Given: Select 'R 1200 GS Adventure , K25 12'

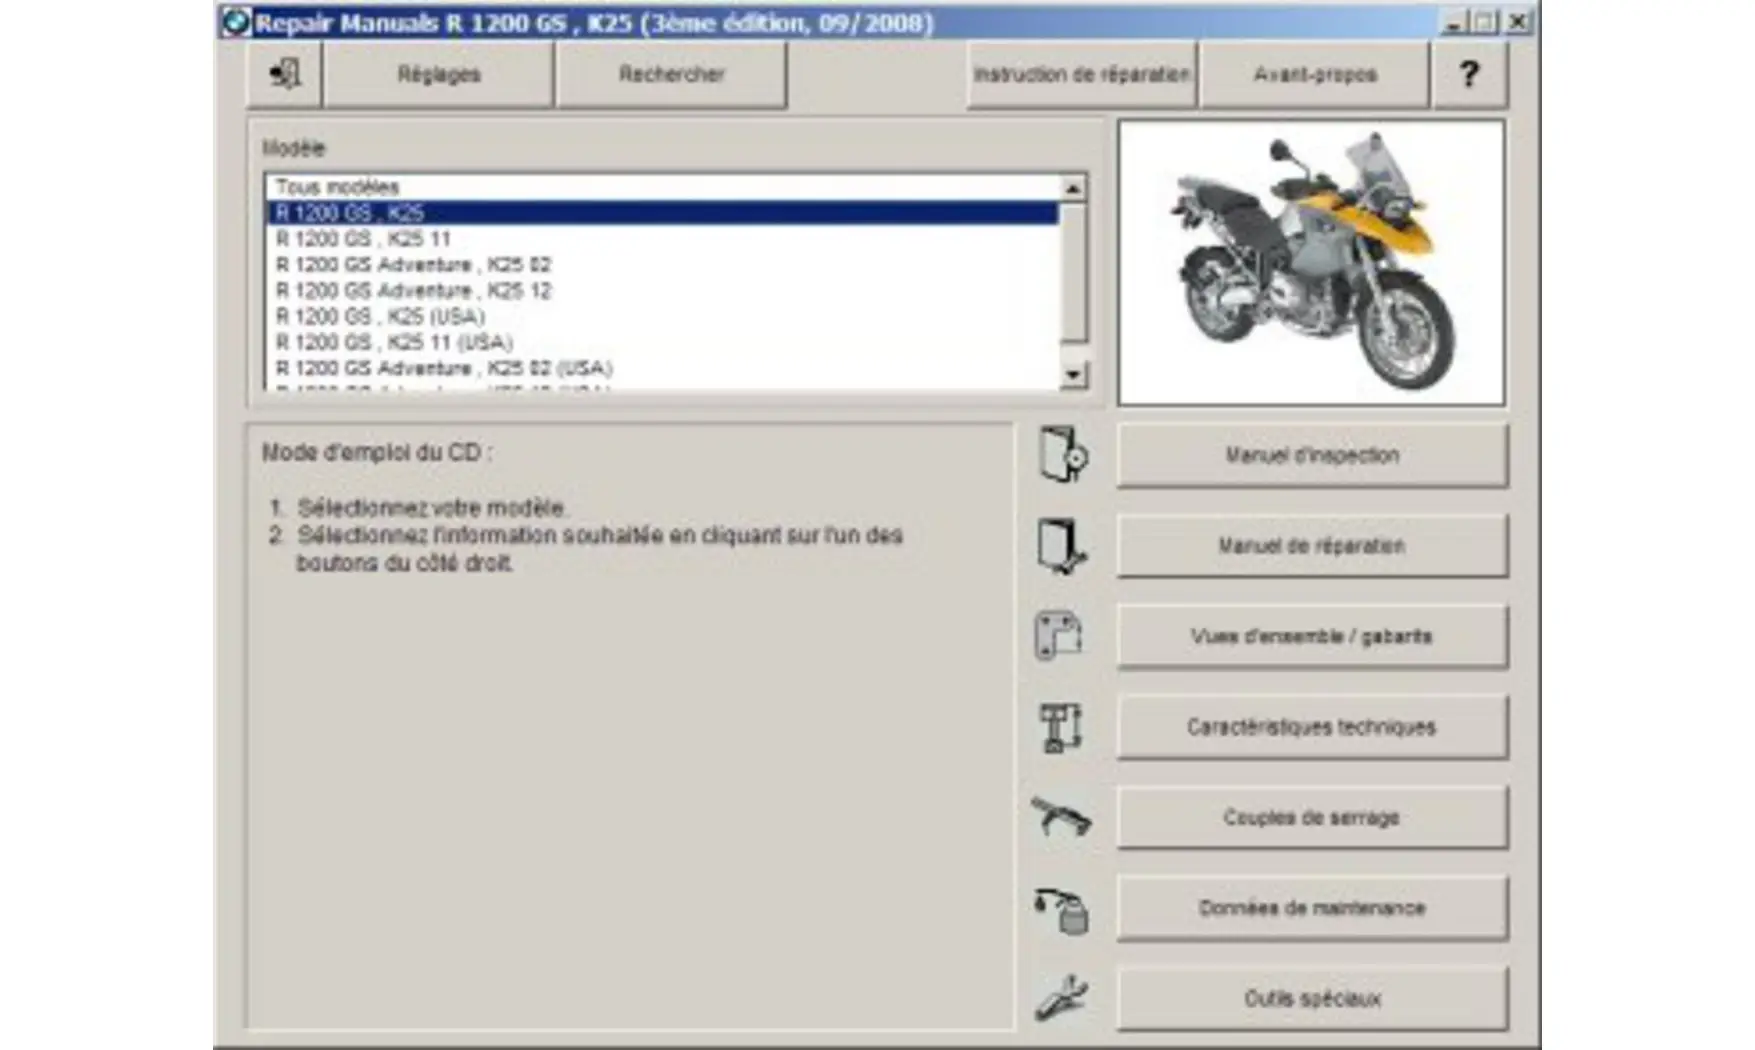Looking at the screenshot, I should (x=662, y=291).
